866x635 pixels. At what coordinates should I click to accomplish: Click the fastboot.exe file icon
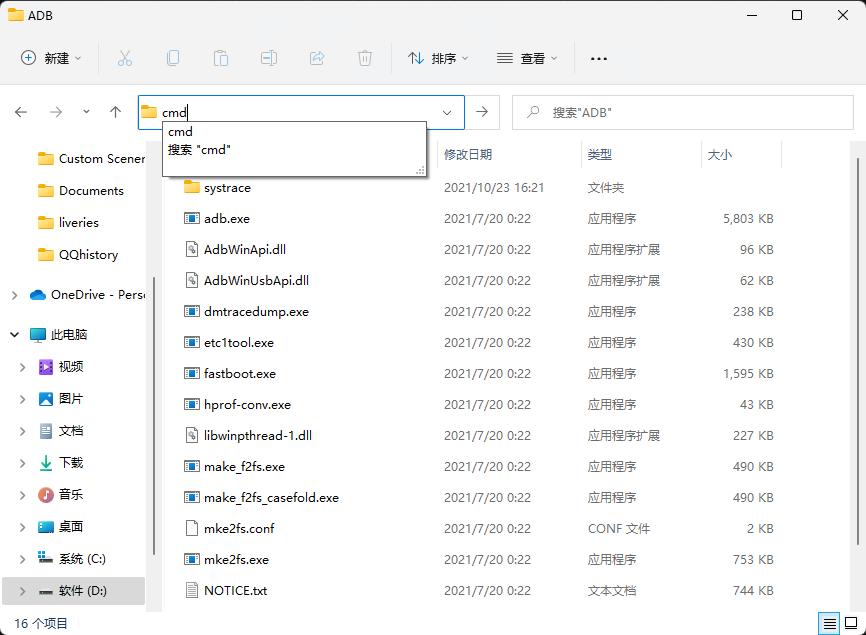point(192,373)
